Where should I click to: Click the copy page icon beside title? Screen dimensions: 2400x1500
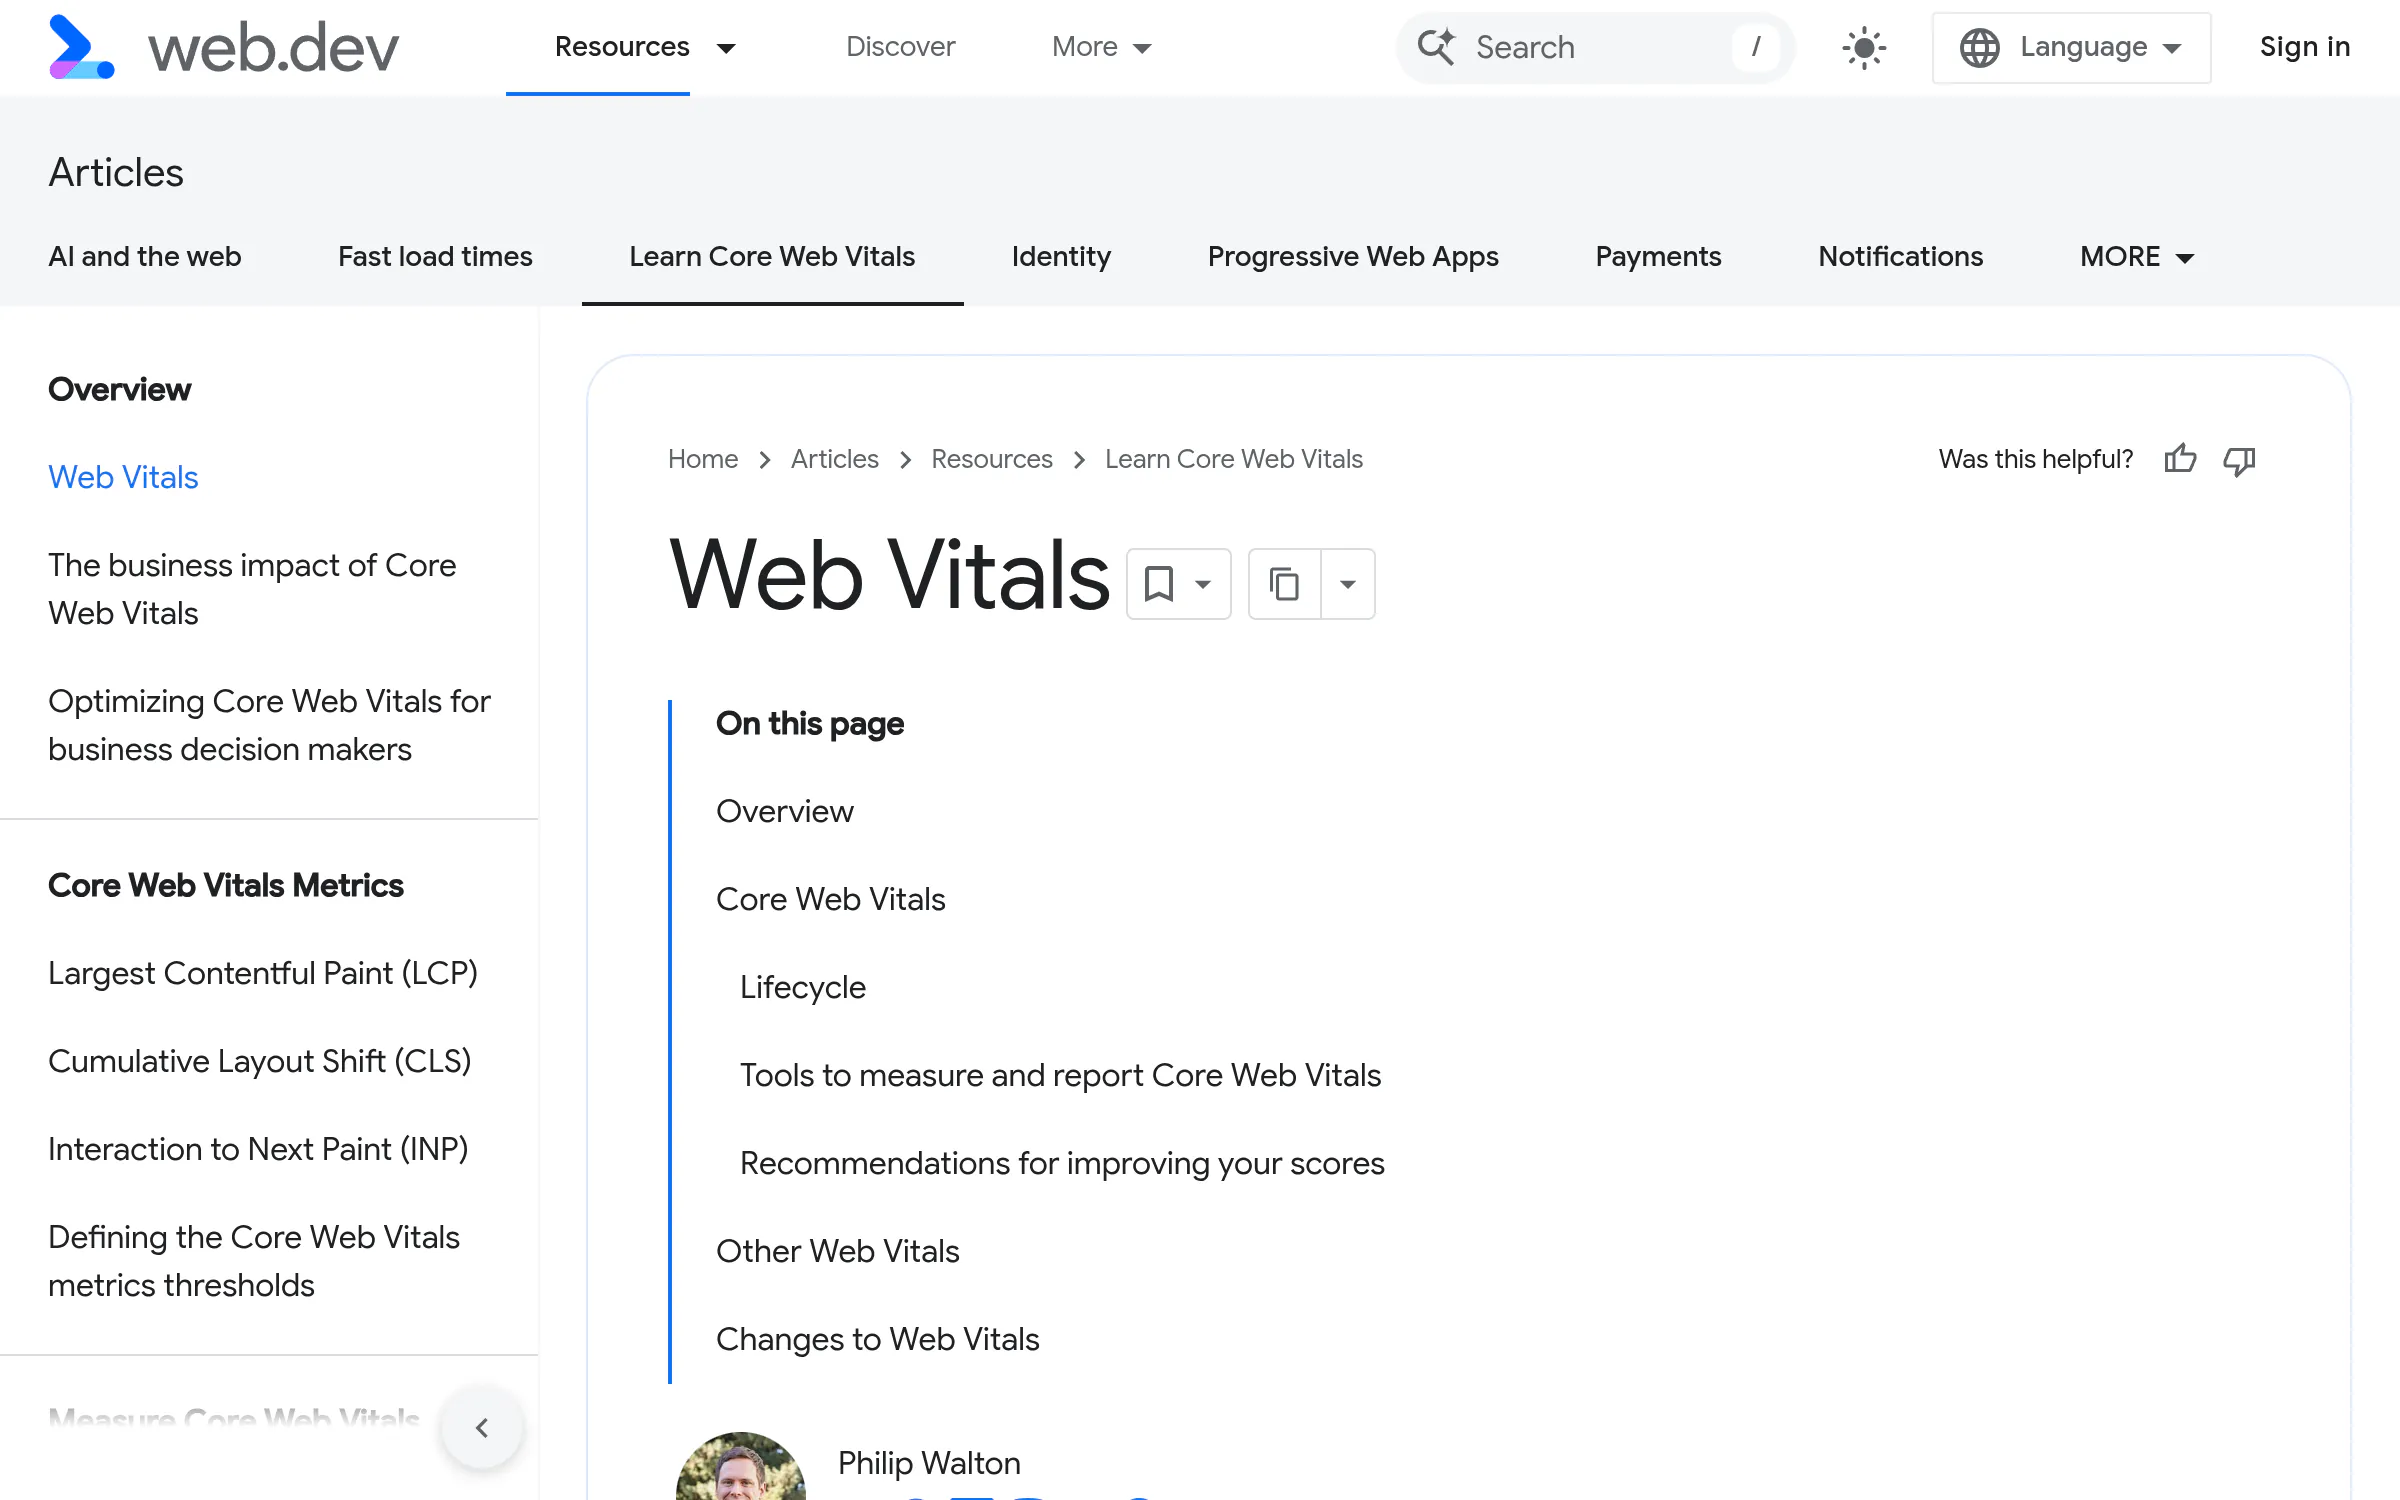[x=1284, y=584]
